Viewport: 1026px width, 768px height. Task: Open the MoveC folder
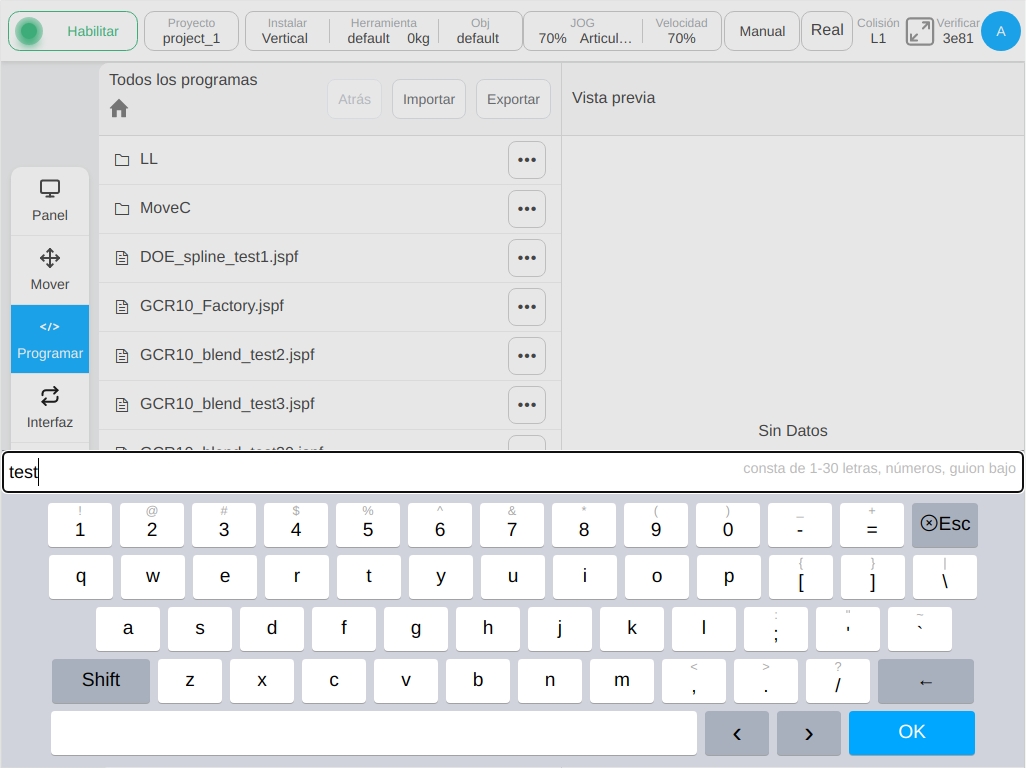[x=330, y=209]
